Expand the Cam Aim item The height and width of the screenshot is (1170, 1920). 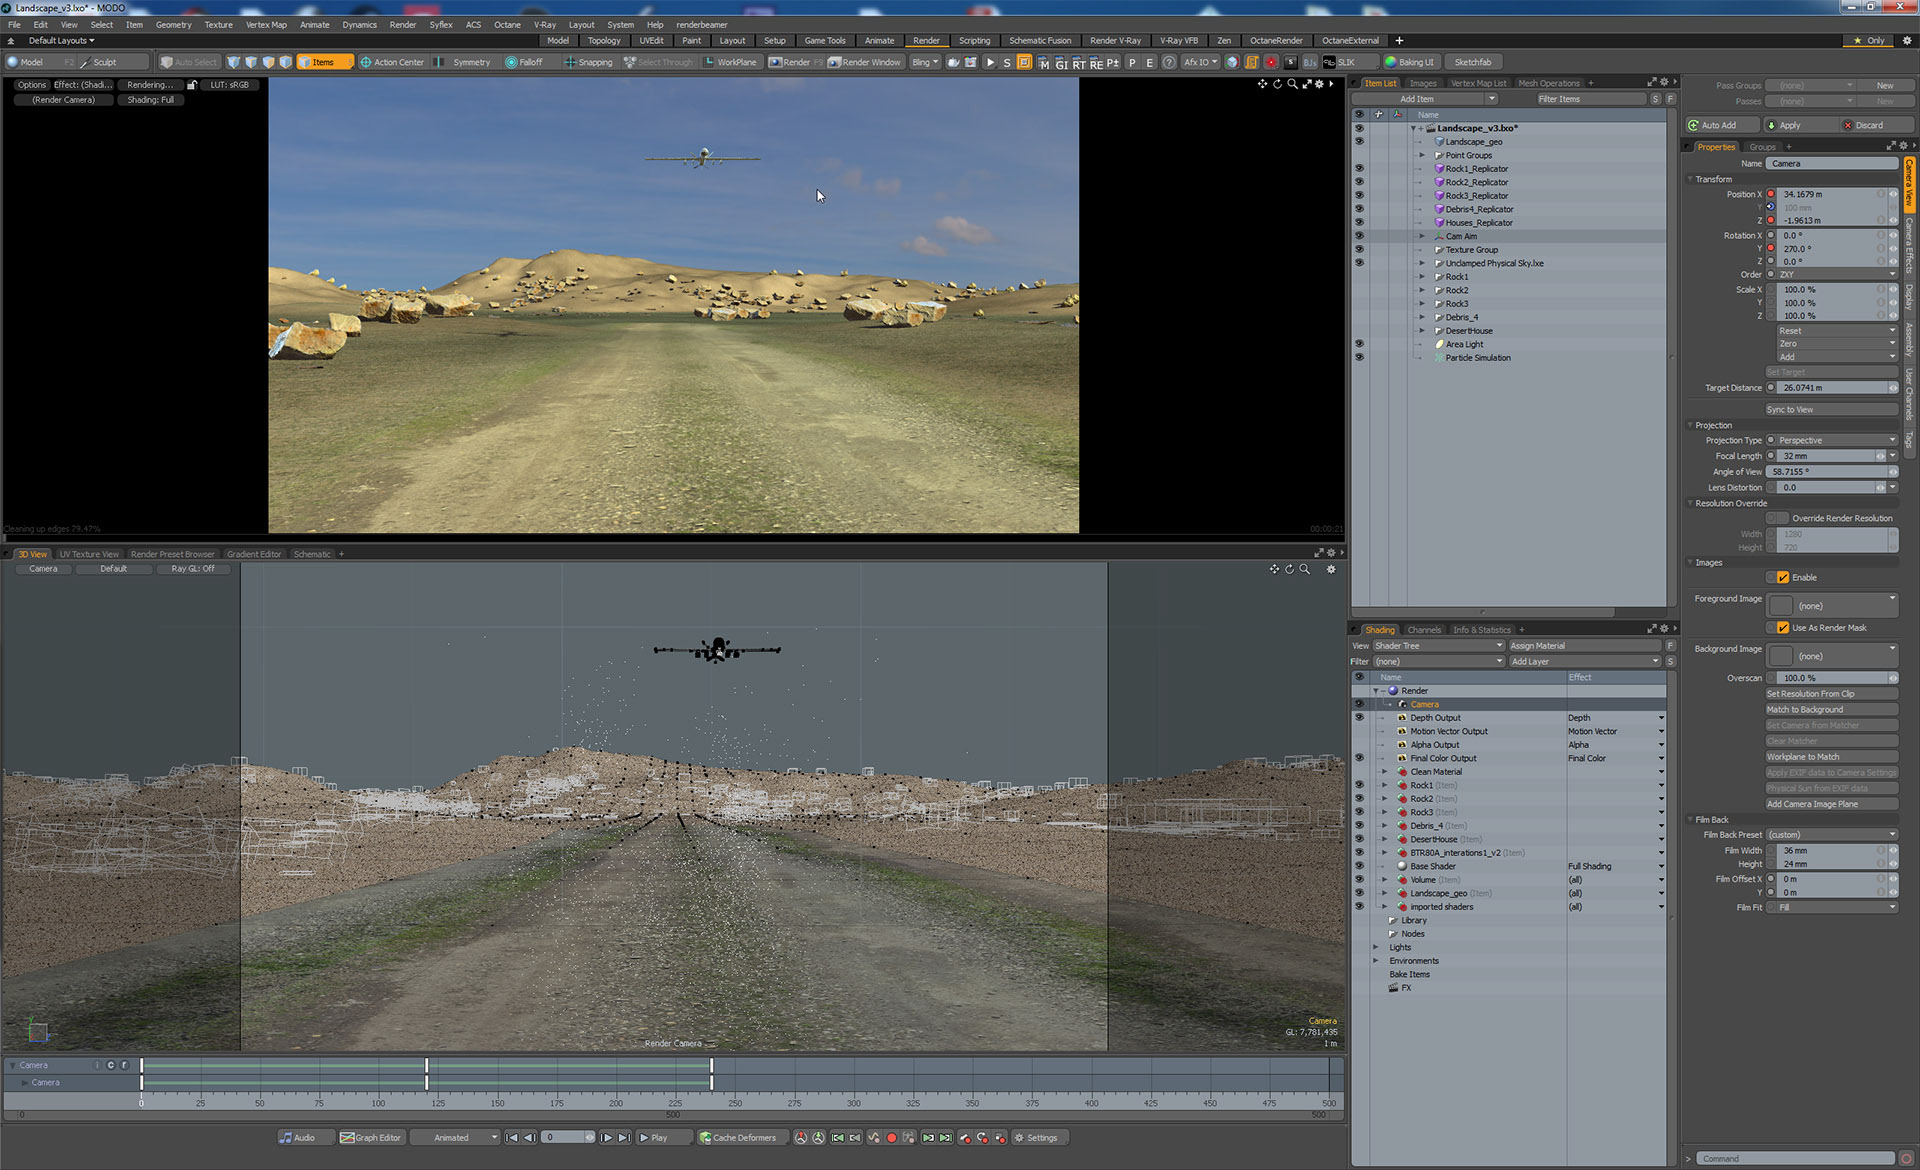click(x=1422, y=236)
